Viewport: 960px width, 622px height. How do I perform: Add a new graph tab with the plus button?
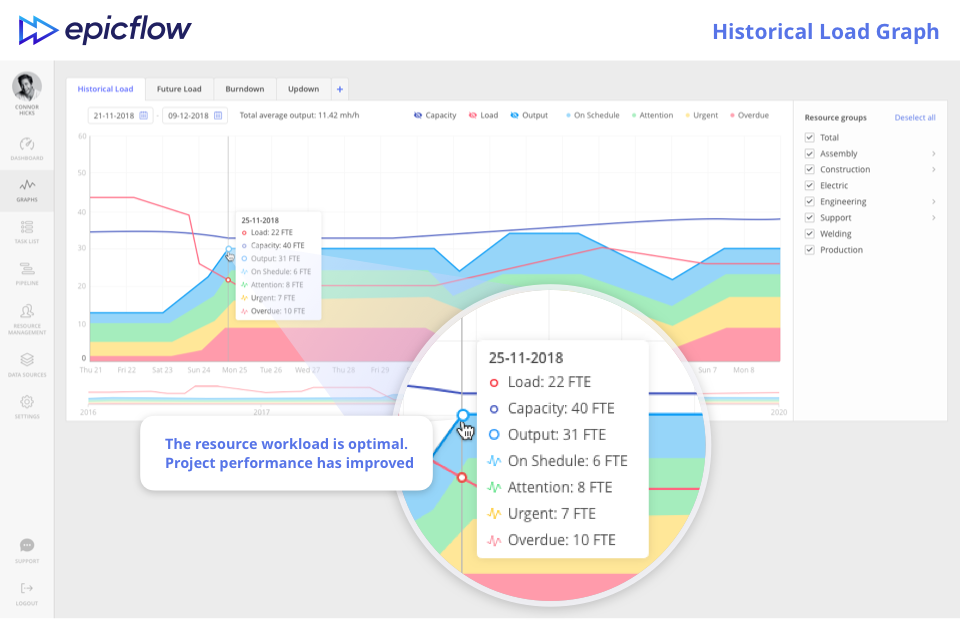(x=340, y=88)
